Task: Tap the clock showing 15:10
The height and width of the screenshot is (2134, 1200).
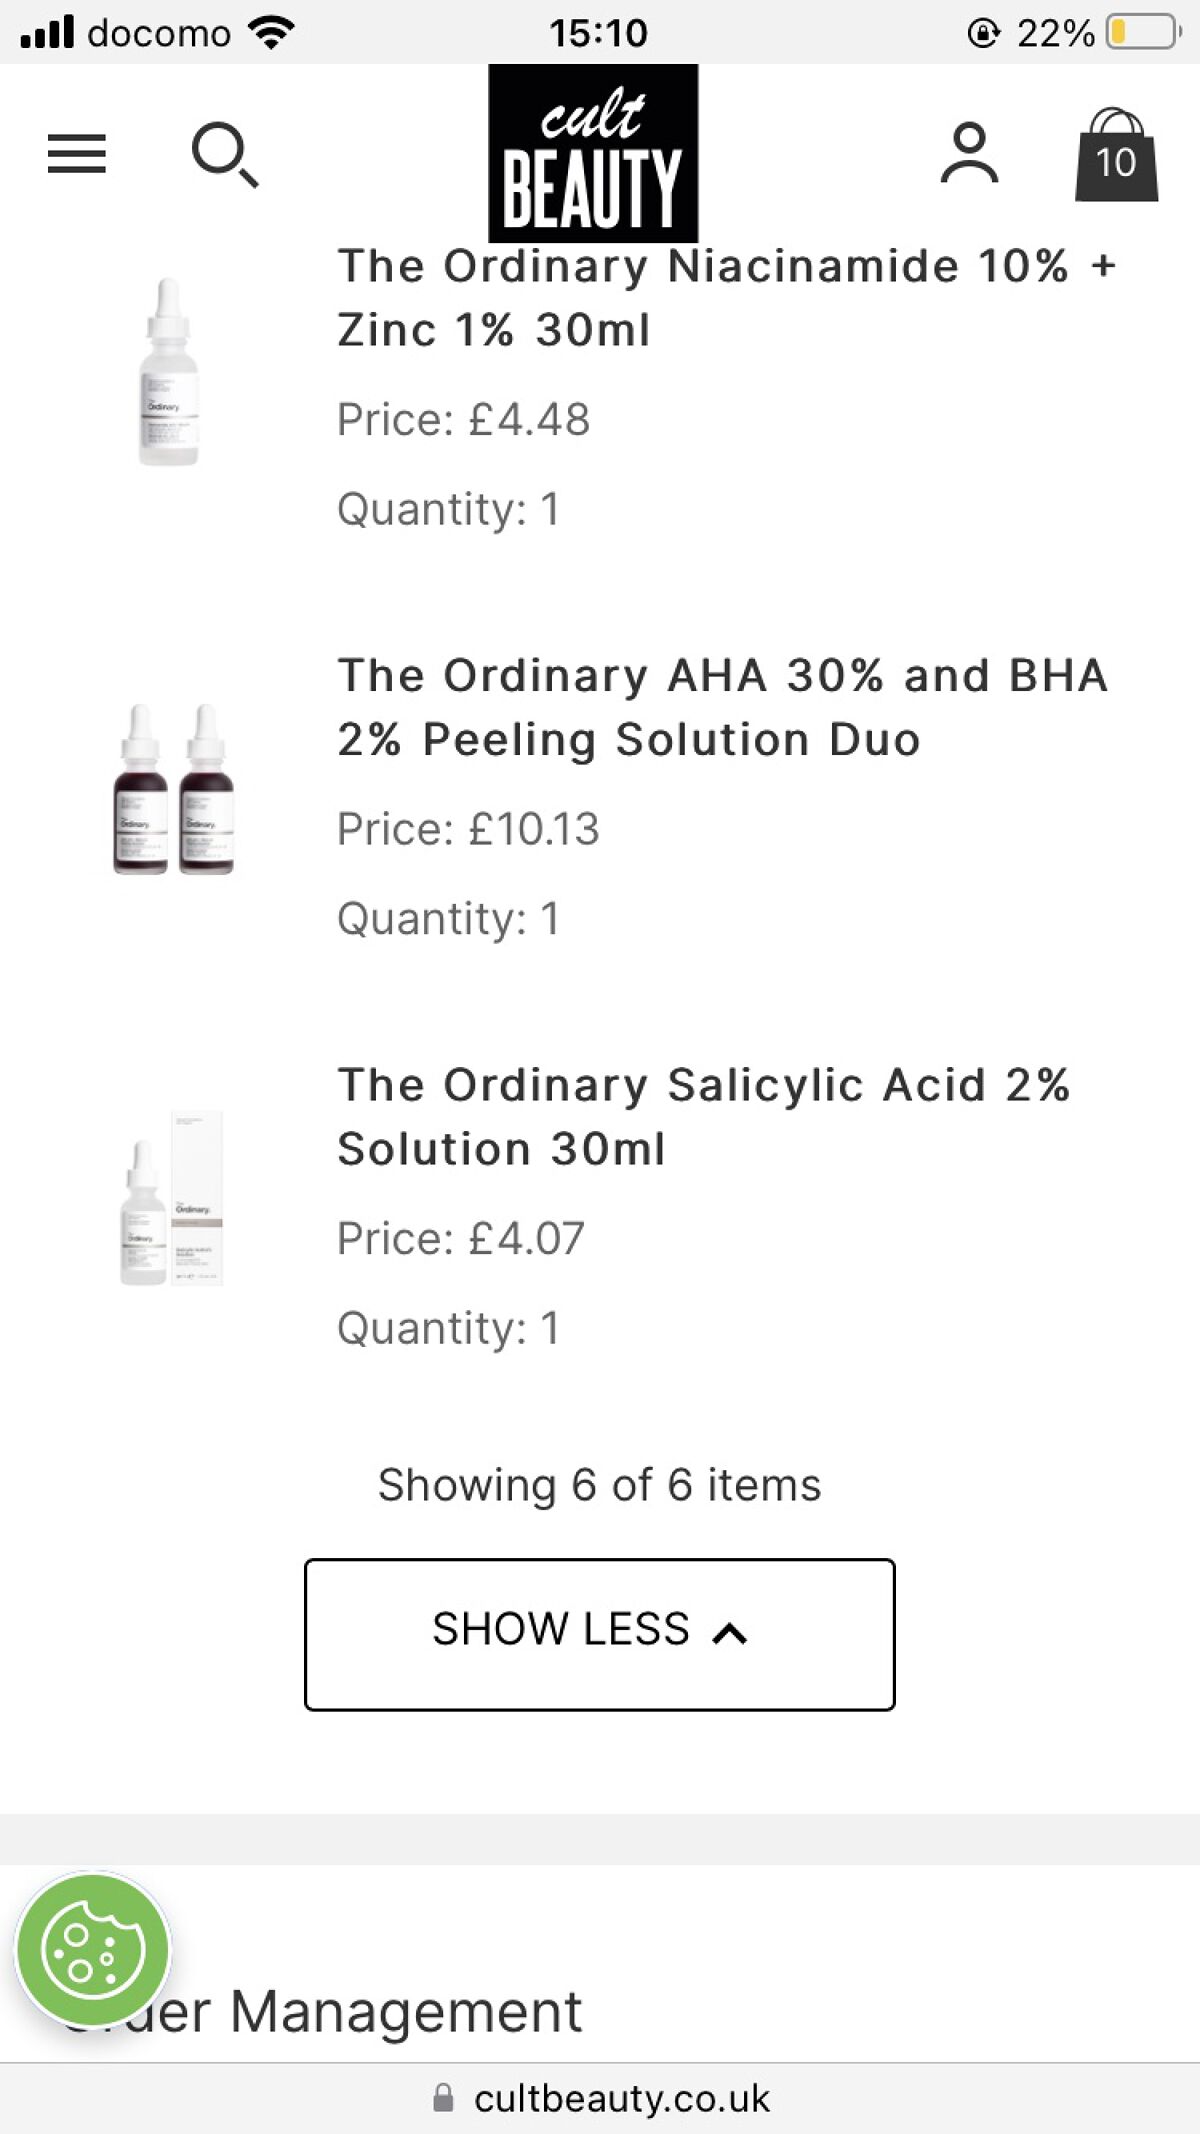Action: [x=597, y=32]
